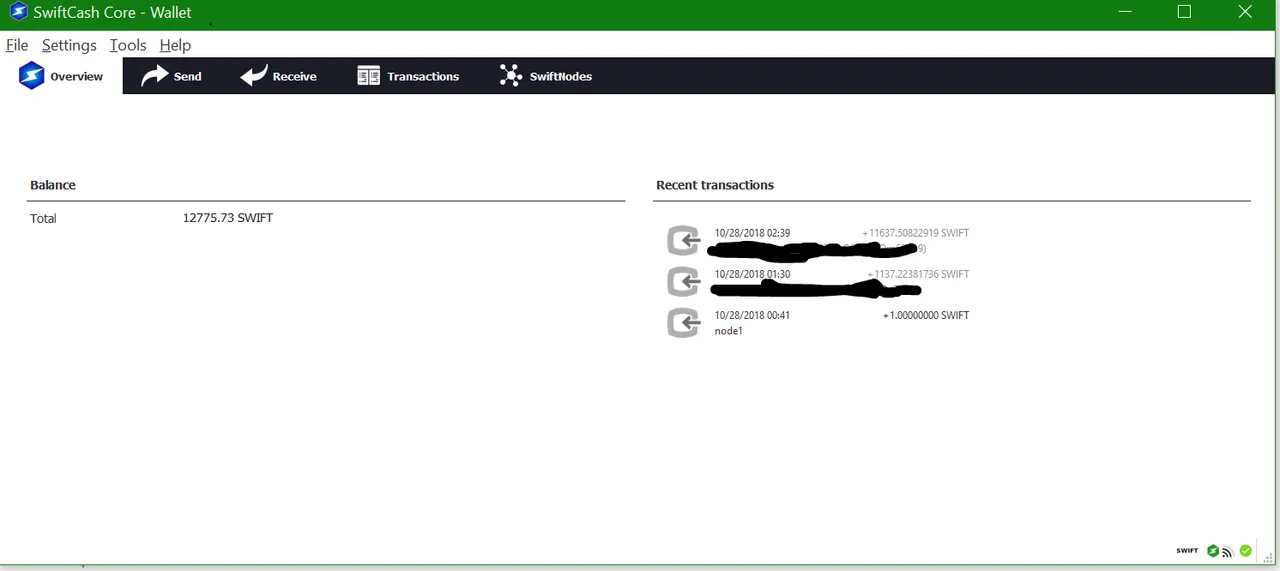Open the Tools menu
Viewport: 1280px width, 571px height.
coord(128,45)
